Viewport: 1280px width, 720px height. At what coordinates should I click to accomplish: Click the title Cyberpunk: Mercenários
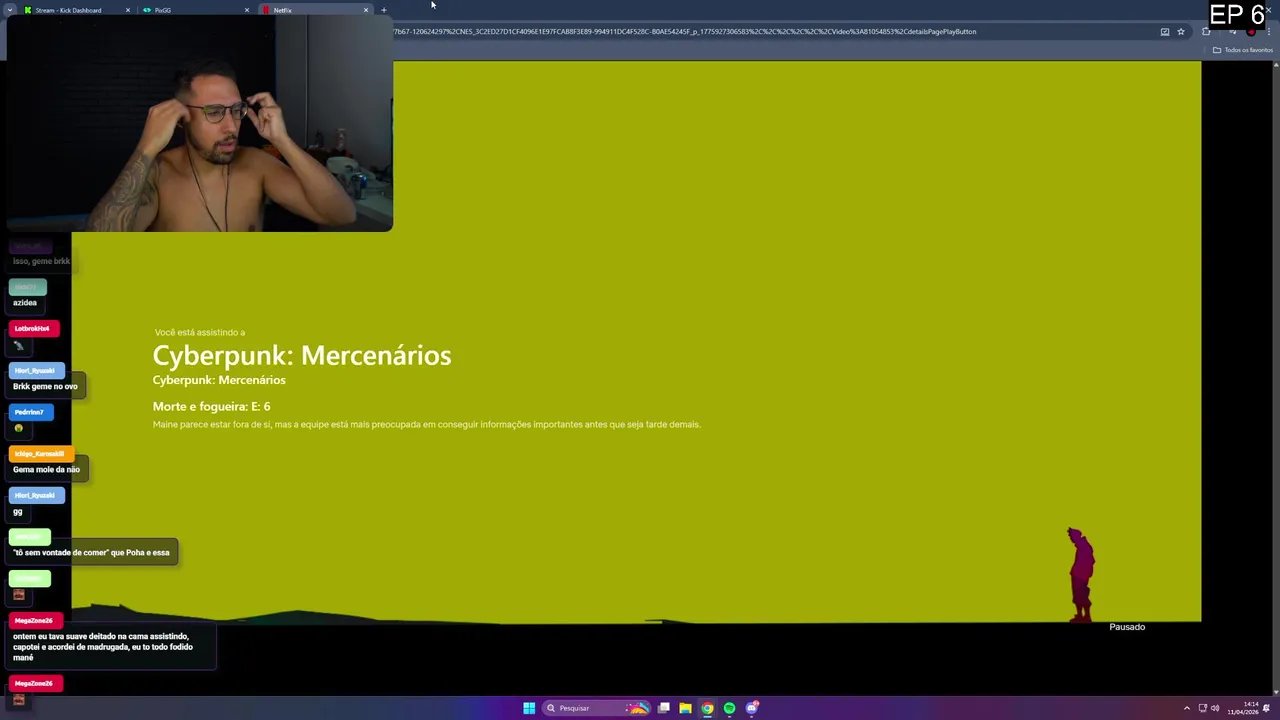[x=302, y=355]
